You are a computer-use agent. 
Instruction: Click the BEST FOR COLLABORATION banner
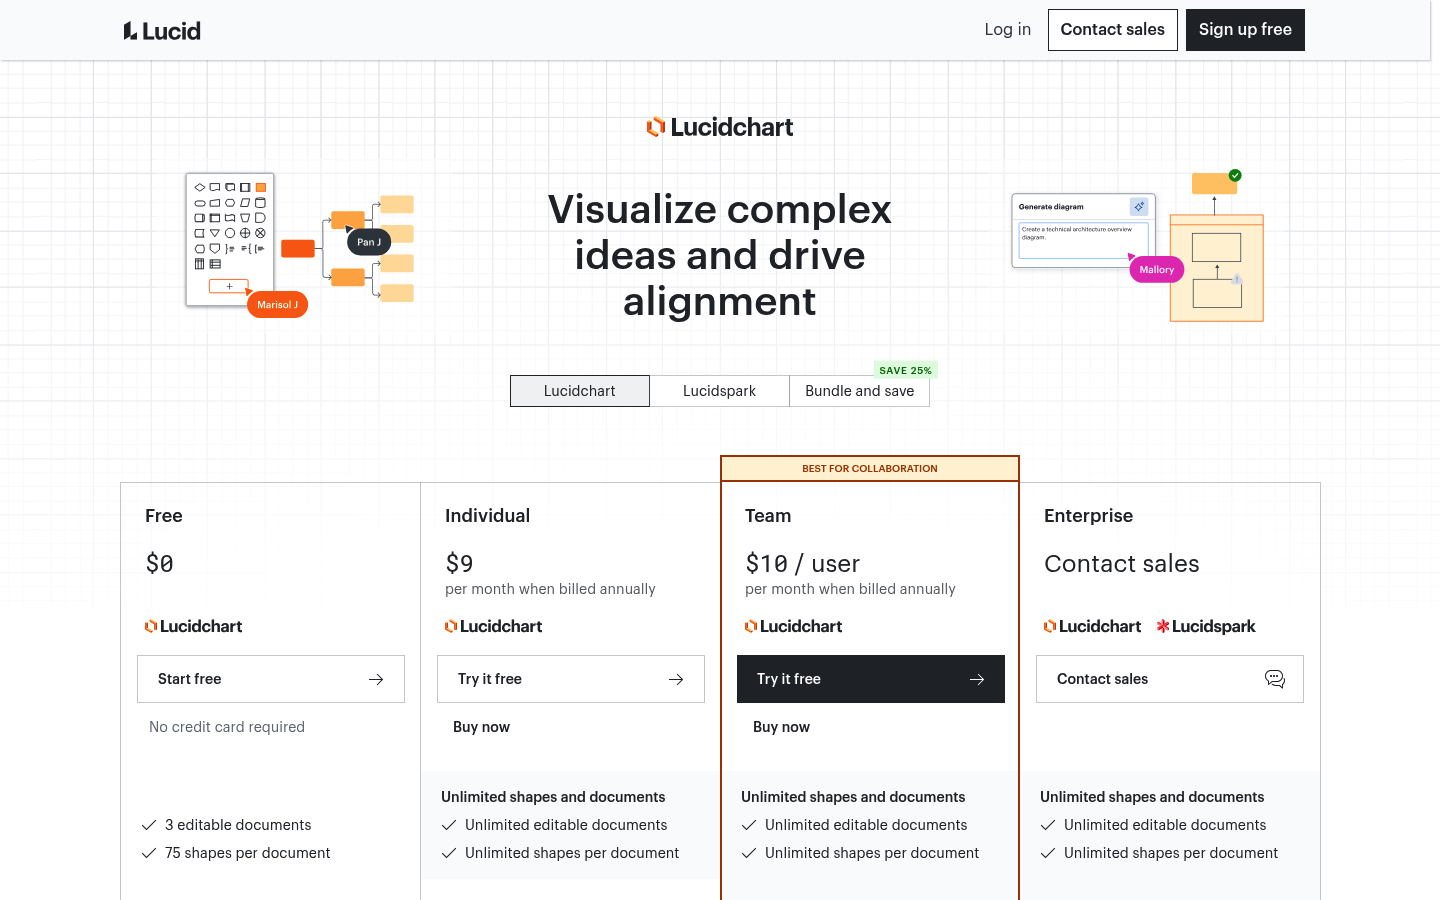coord(870,469)
